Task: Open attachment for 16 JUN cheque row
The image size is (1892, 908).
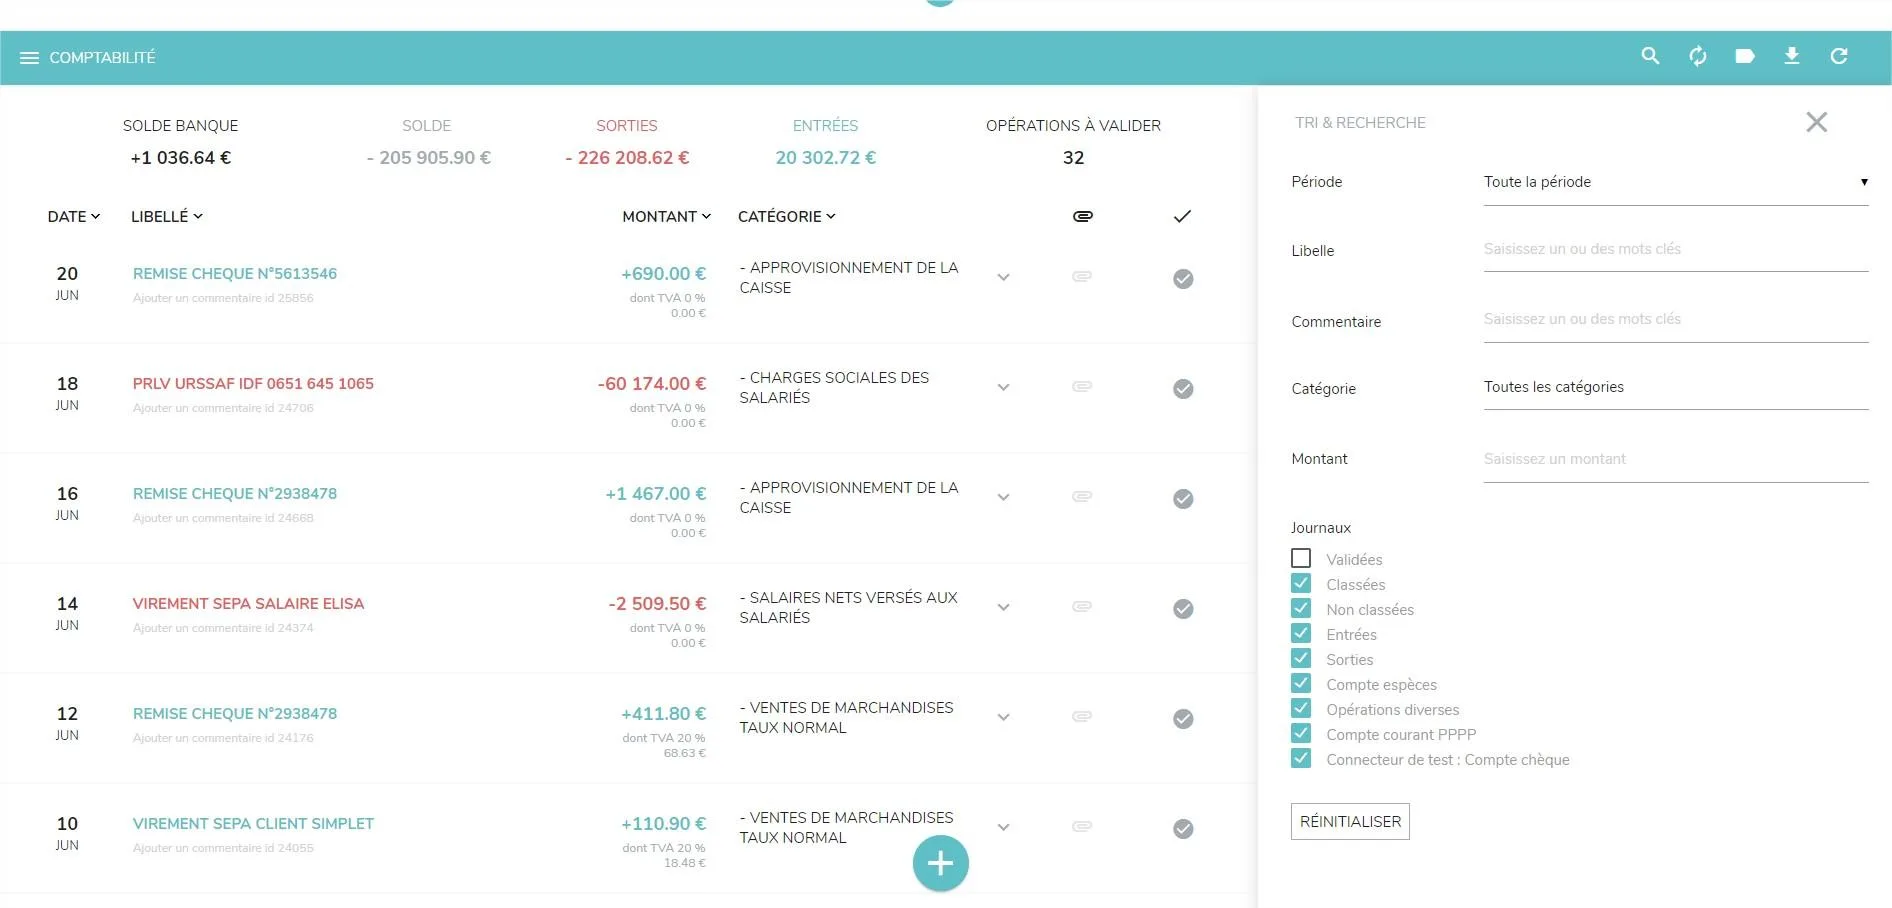Action: pyautogui.click(x=1082, y=496)
